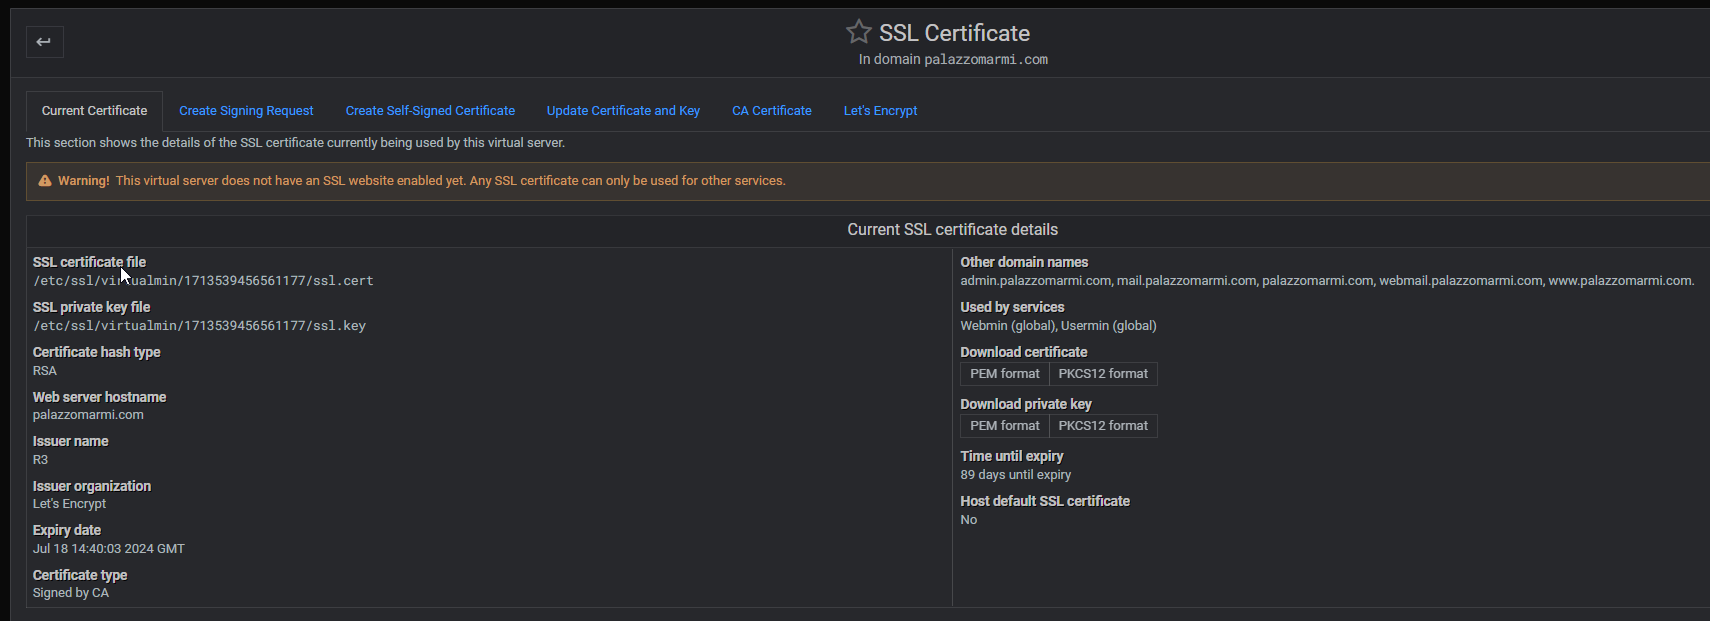Click issuer name value R3
The height and width of the screenshot is (621, 1710).
pyautogui.click(x=40, y=460)
